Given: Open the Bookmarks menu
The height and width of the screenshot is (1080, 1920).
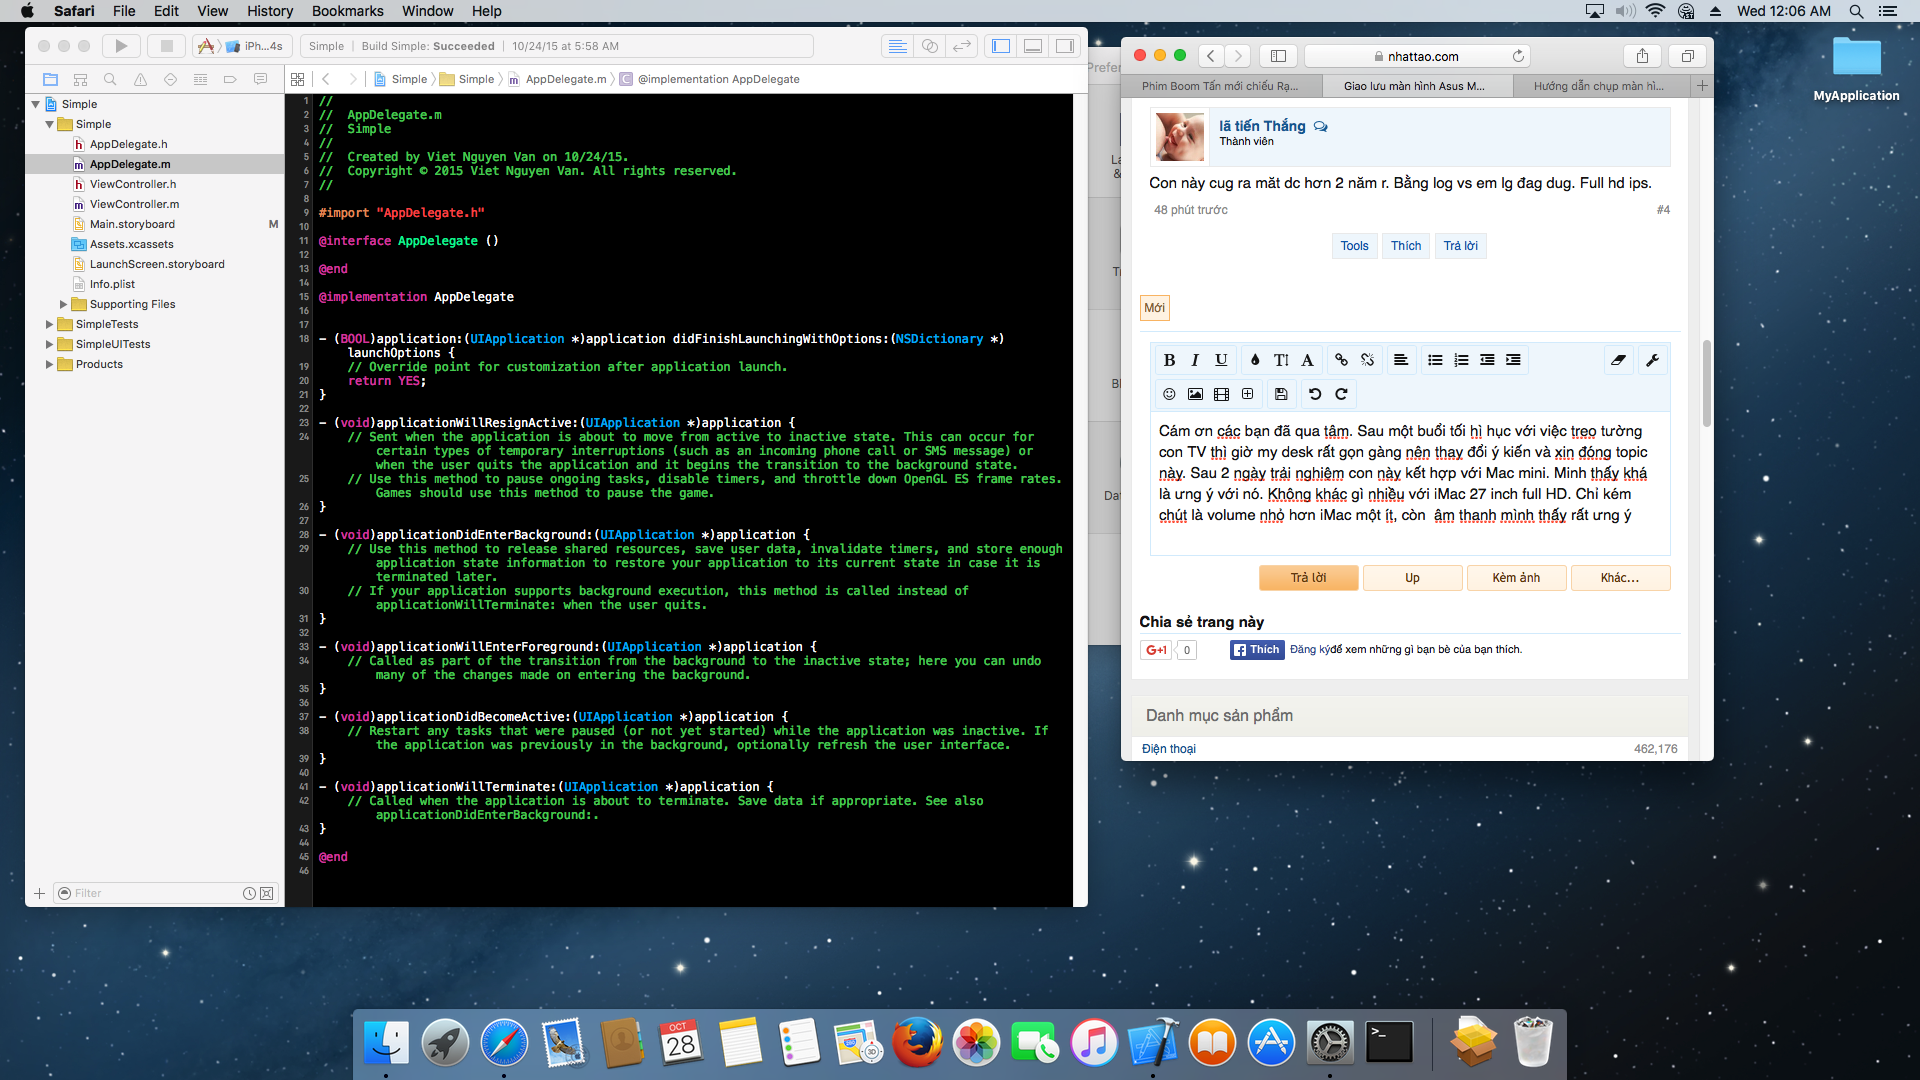Looking at the screenshot, I should [x=347, y=11].
